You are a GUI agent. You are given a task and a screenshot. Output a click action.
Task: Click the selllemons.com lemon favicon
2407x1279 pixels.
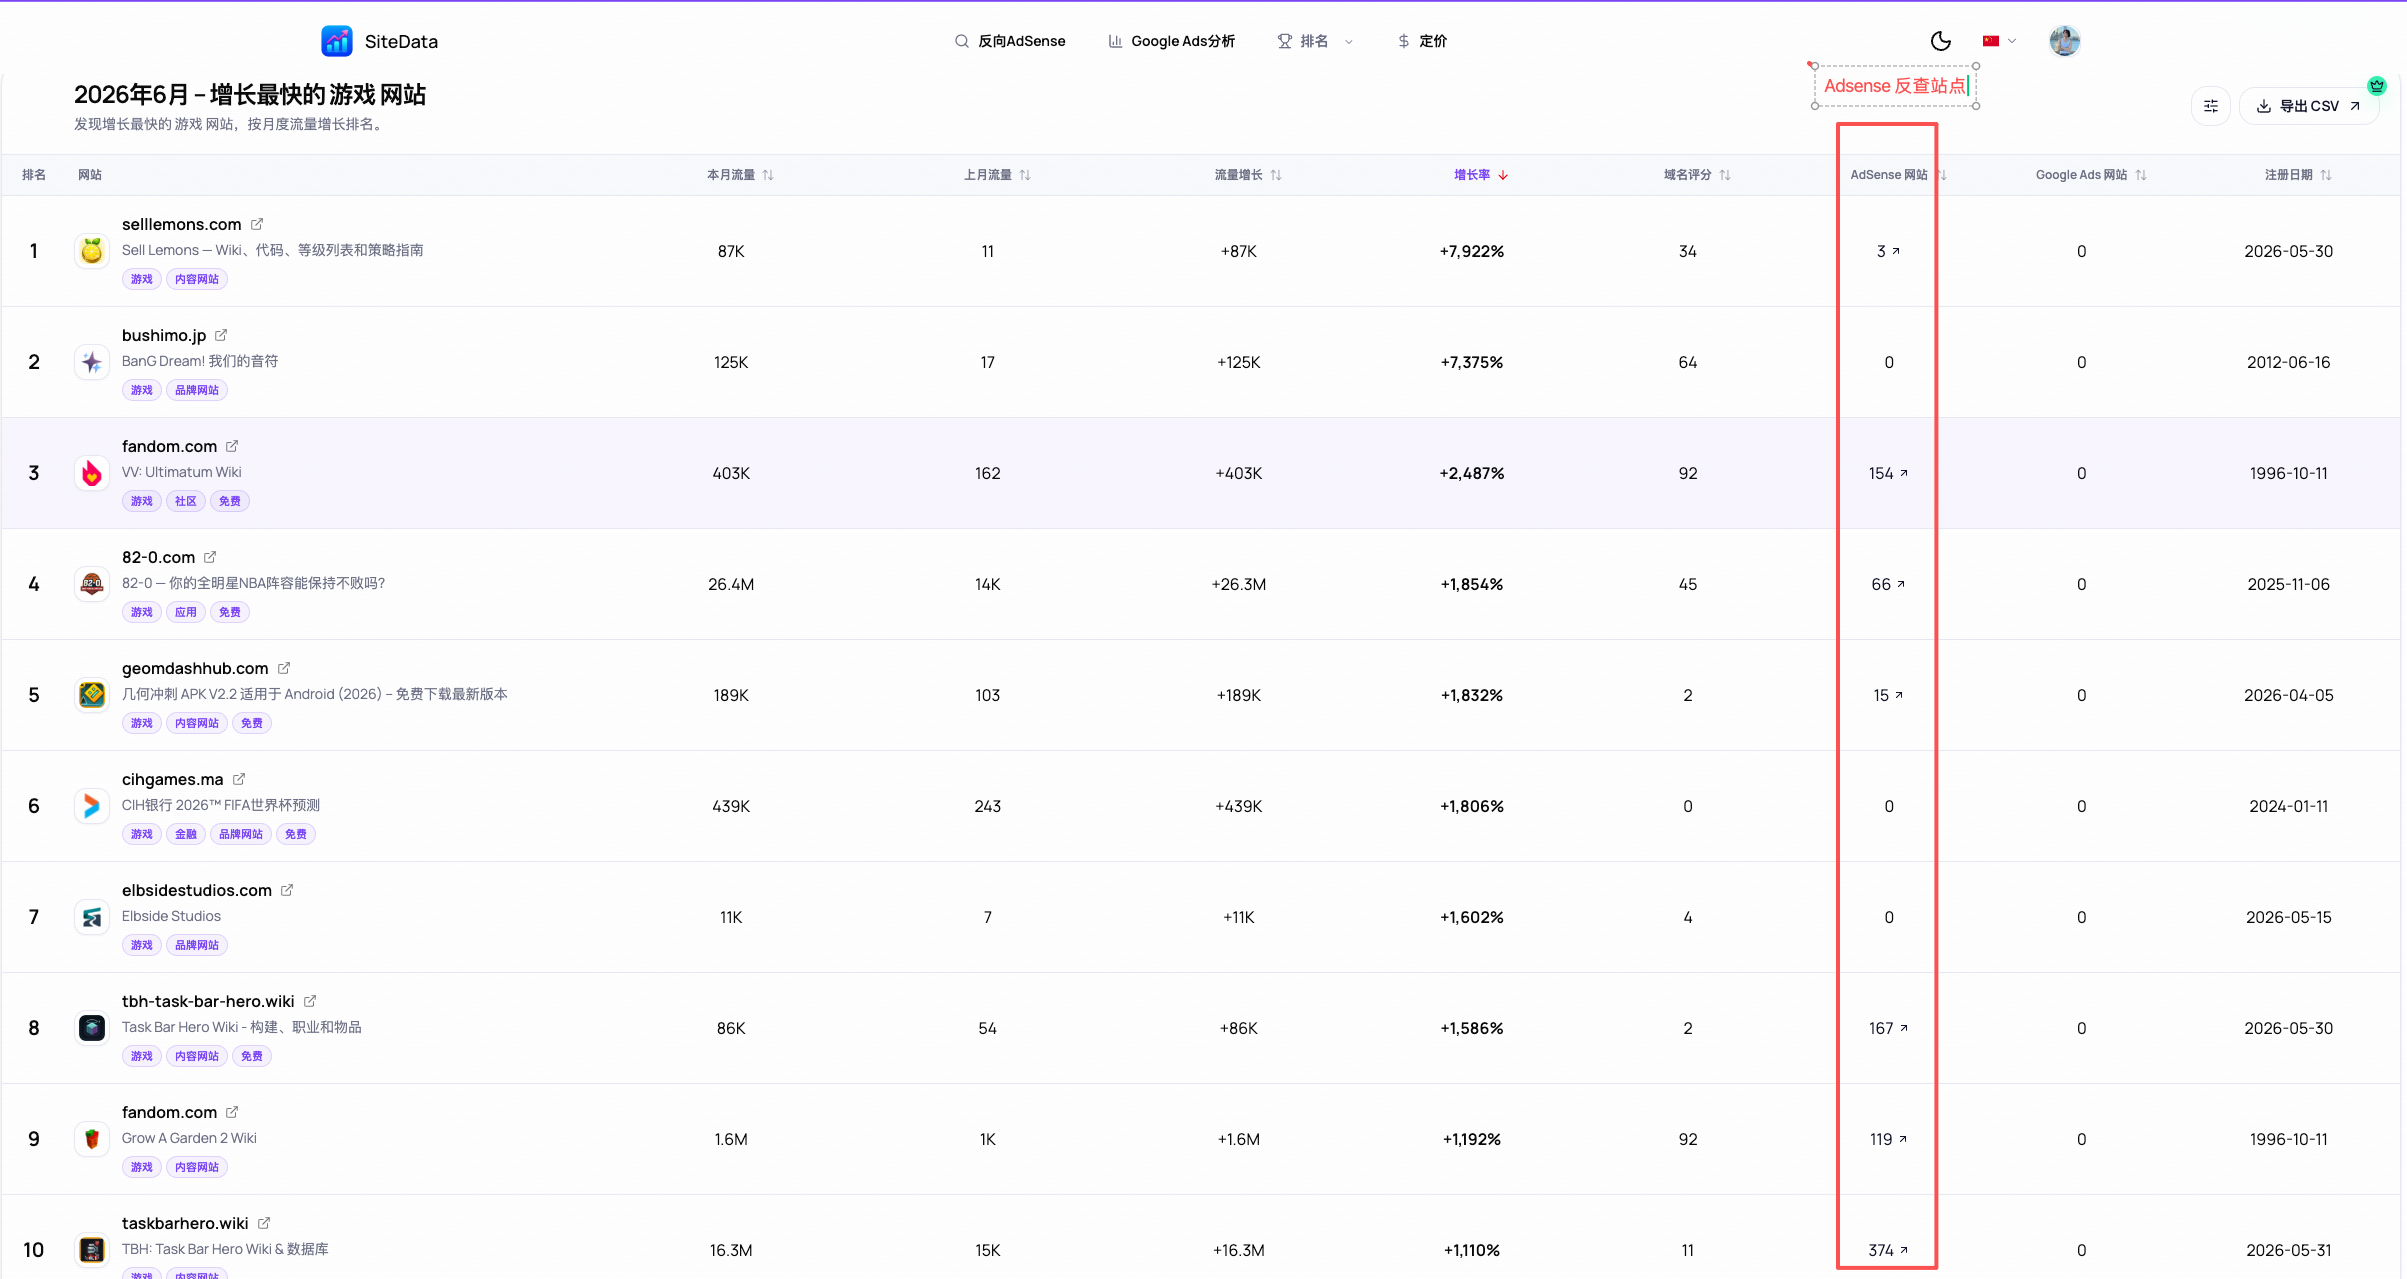[x=92, y=251]
